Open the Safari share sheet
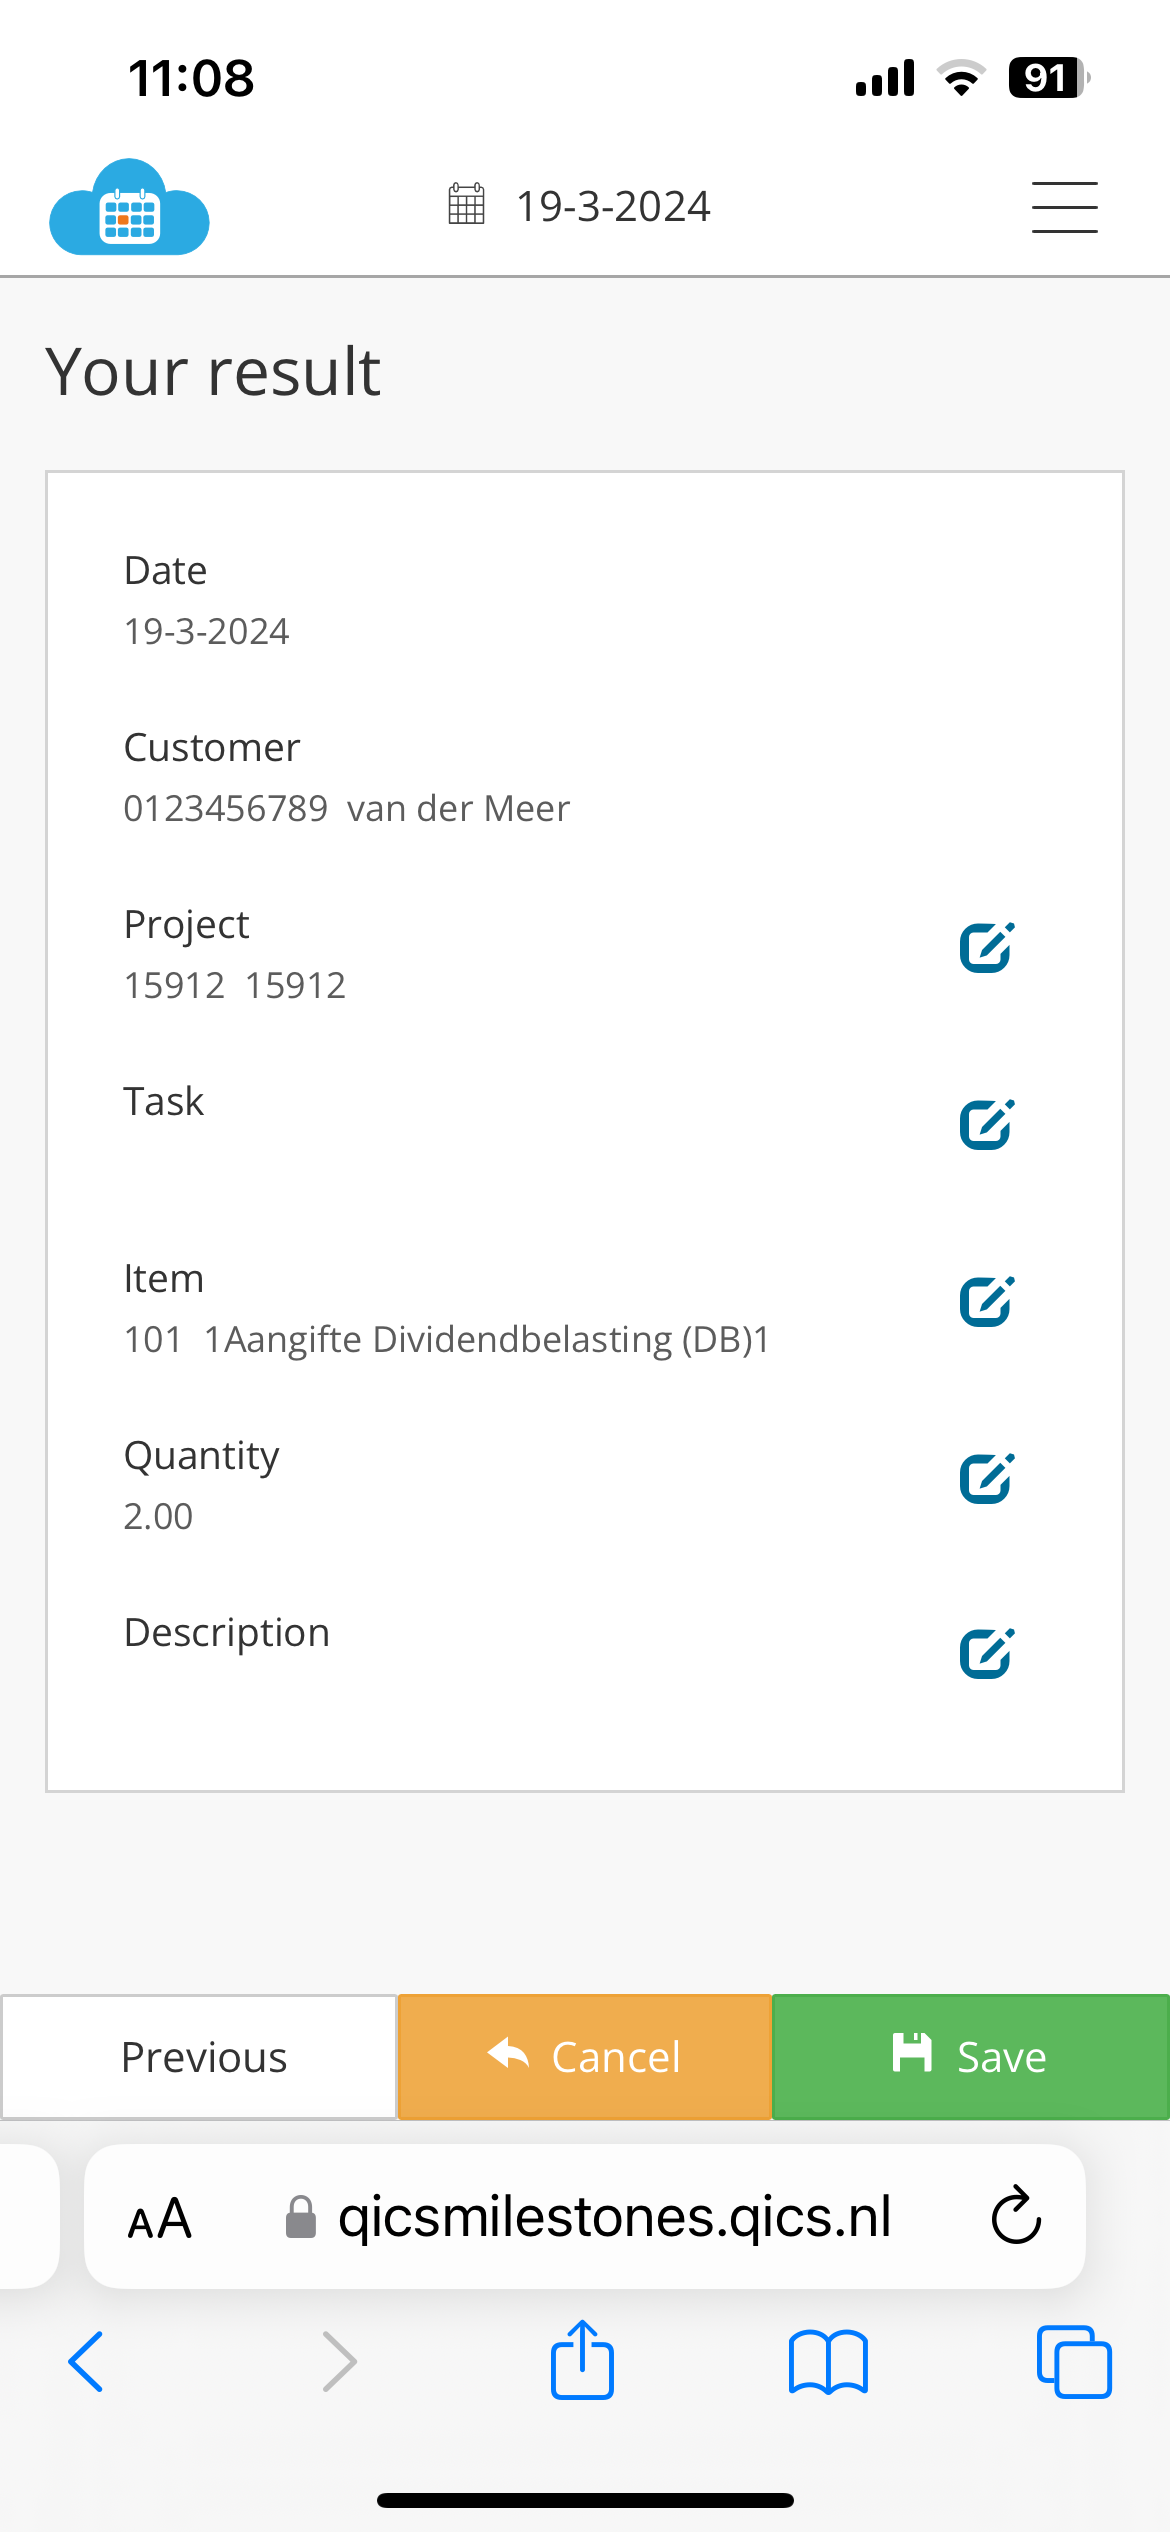Image resolution: width=1170 pixels, height=2532 pixels. pos(582,2359)
